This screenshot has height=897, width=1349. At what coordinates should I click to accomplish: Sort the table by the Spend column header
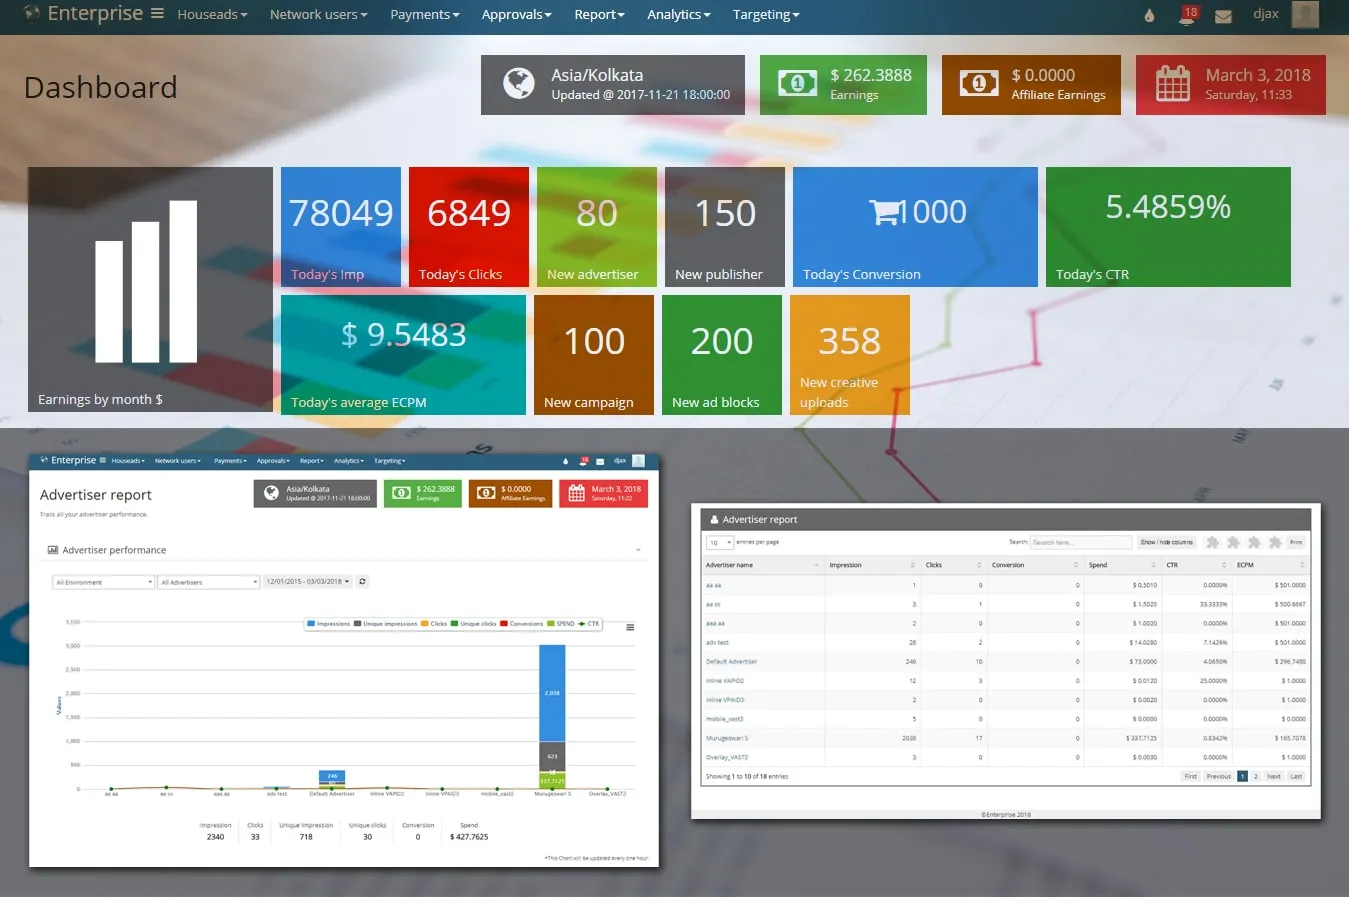(x=1122, y=565)
